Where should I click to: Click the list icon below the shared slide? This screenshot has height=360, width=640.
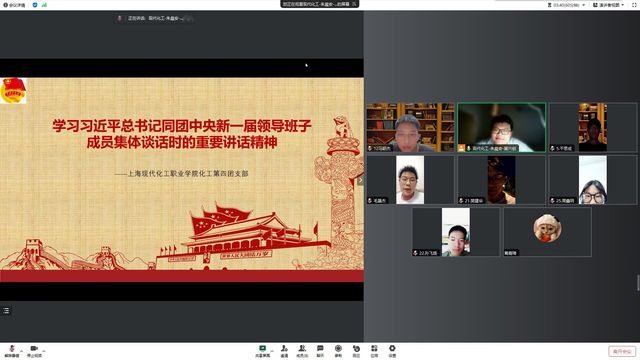6,311
